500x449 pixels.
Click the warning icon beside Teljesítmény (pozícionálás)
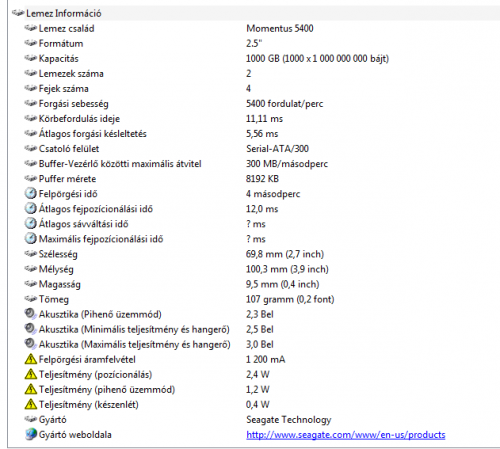click(x=31, y=374)
